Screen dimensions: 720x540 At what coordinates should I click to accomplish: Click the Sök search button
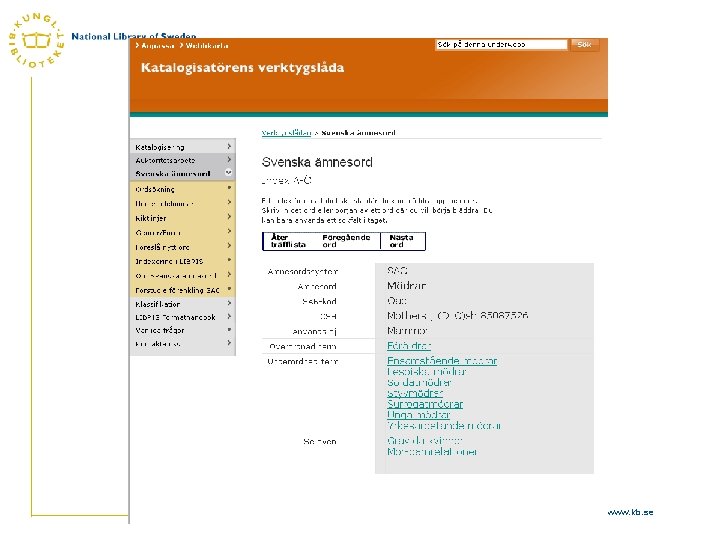[x=585, y=45]
